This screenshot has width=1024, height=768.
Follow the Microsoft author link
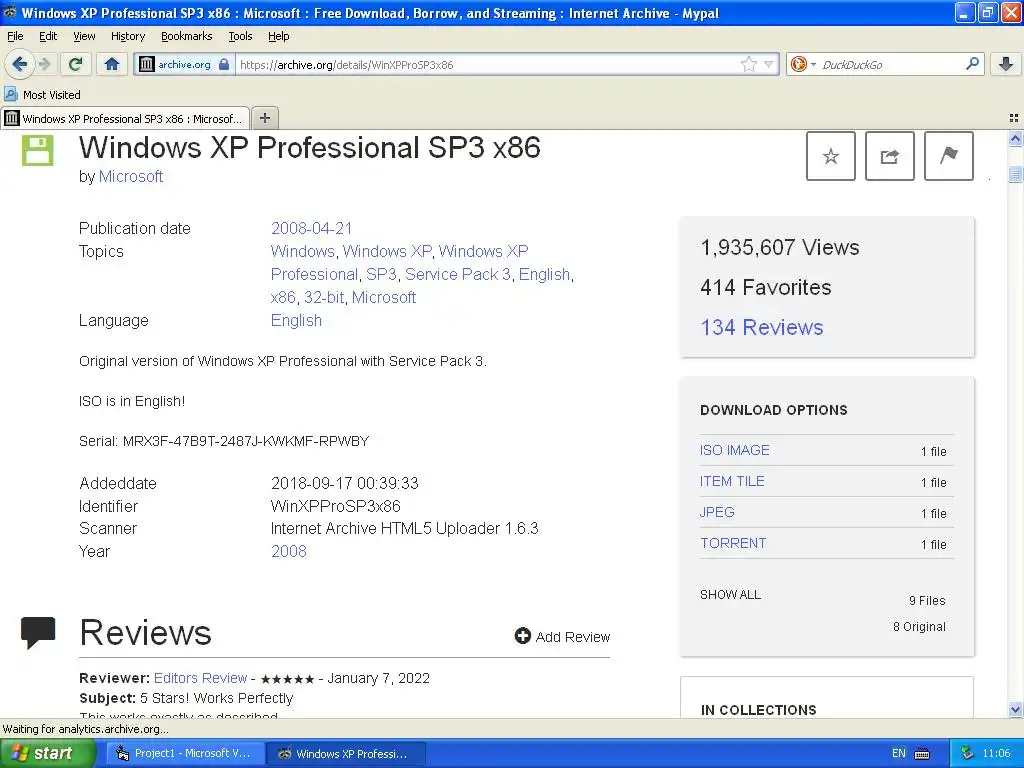[131, 176]
